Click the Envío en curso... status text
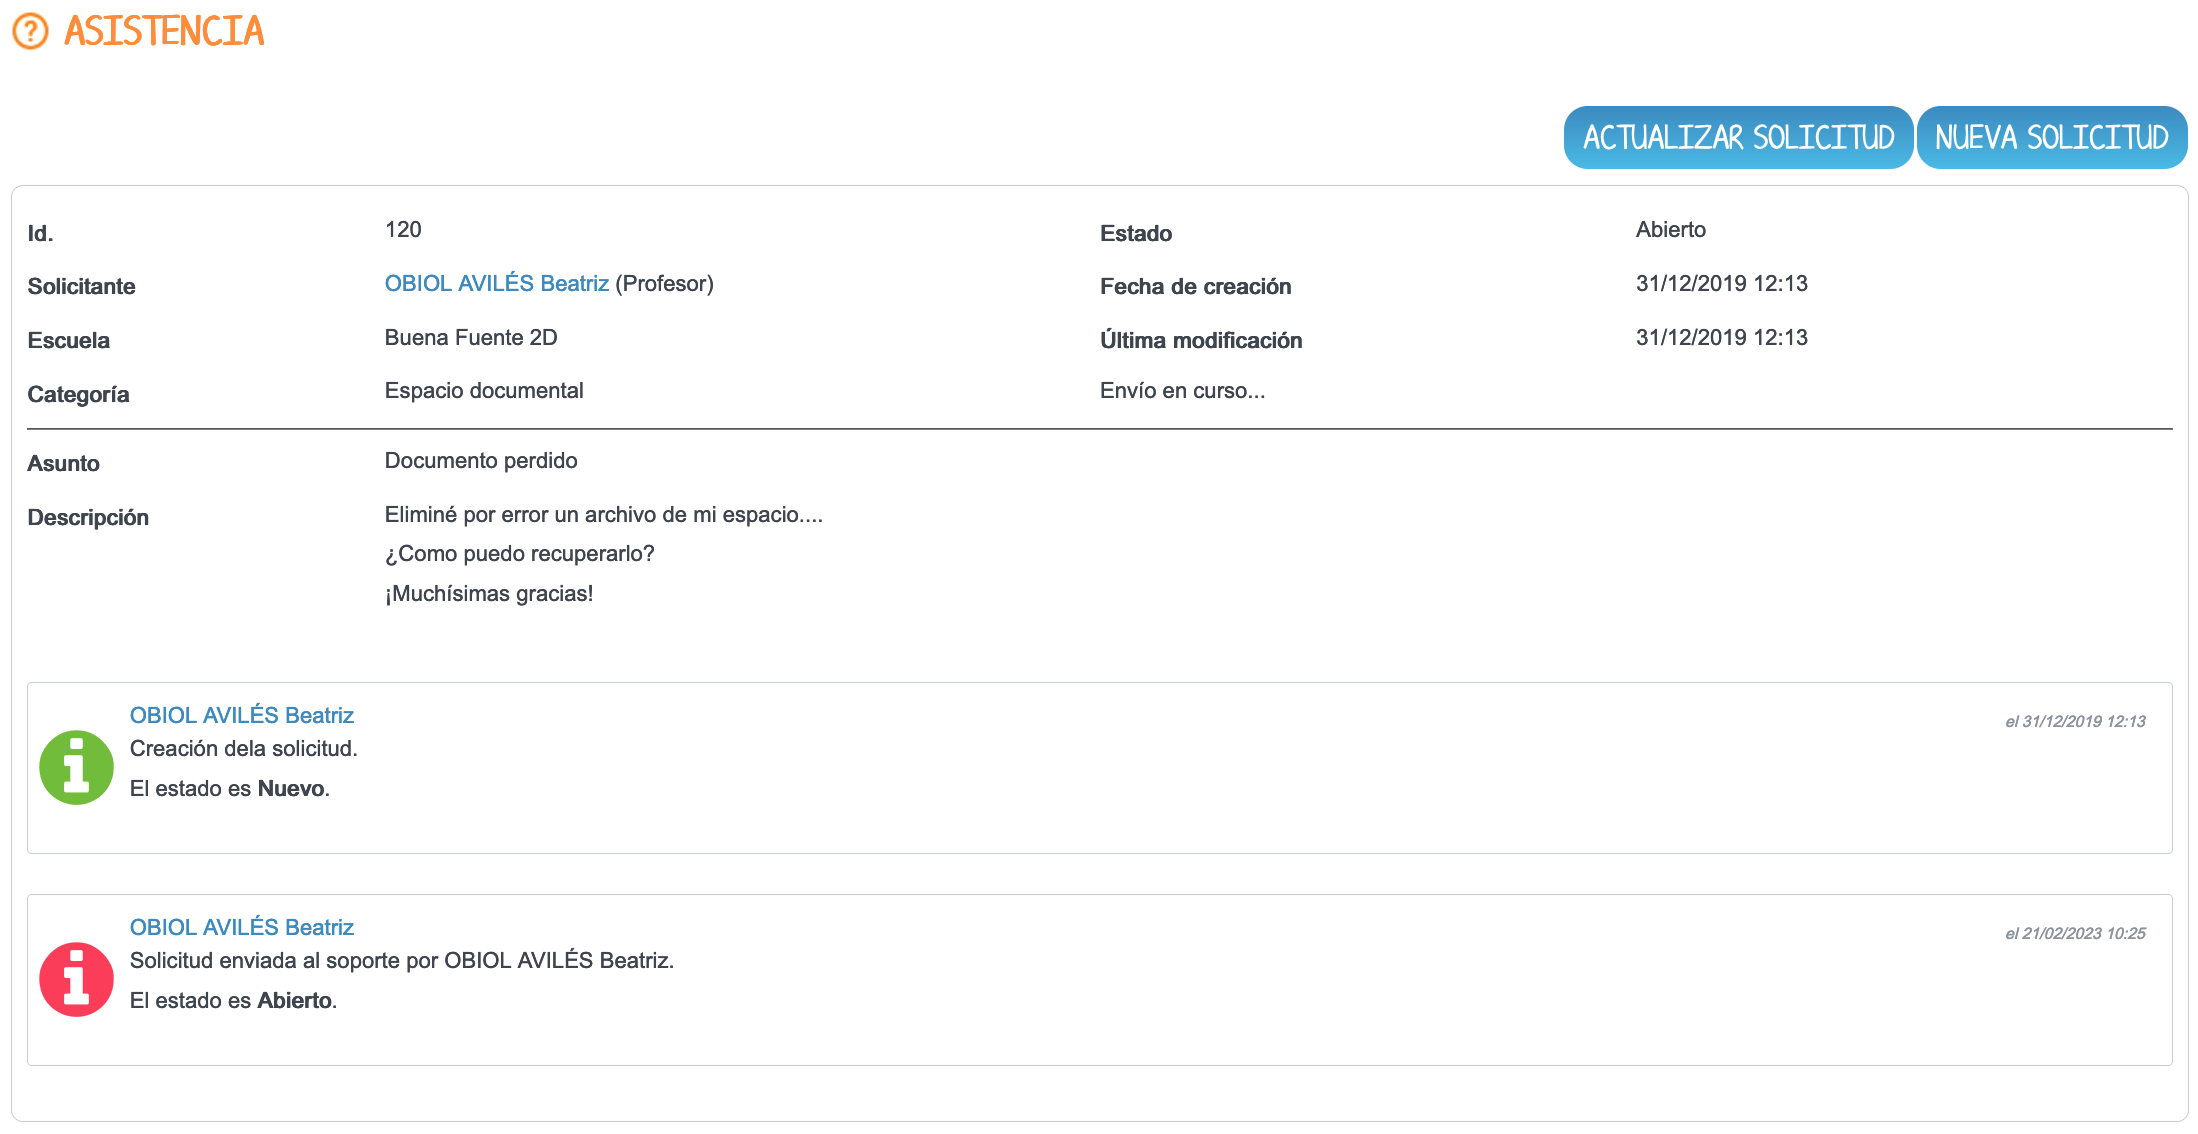 click(1183, 391)
